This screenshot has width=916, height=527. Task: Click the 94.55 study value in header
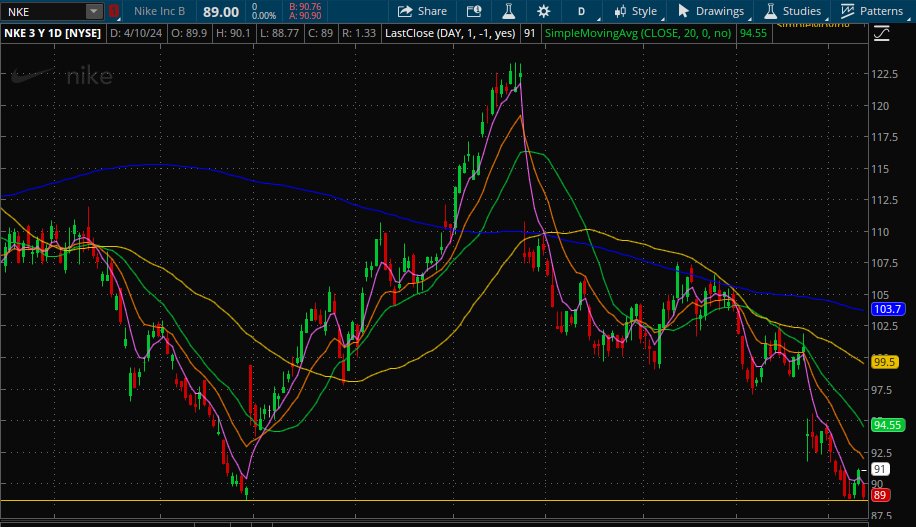tap(753, 33)
